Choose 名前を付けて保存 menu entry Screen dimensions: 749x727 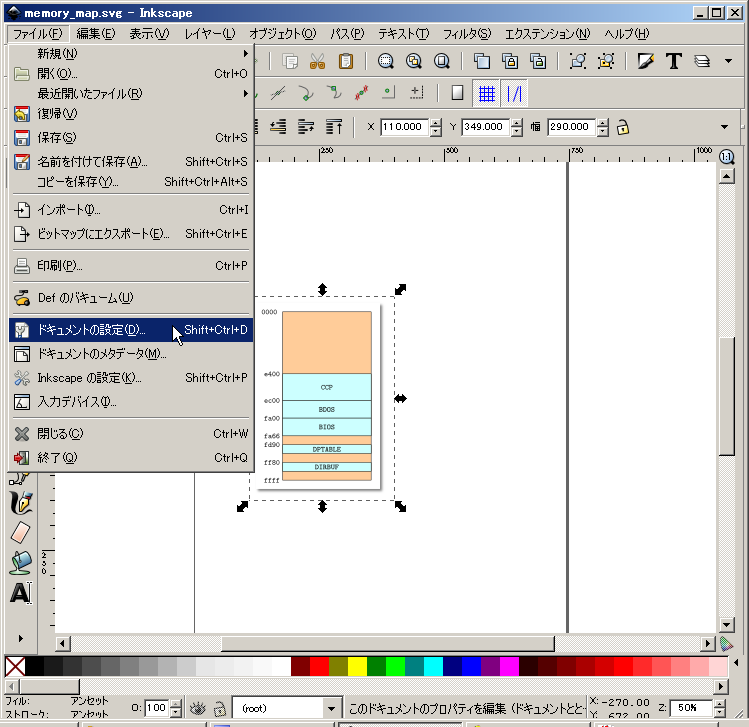pyautogui.click(x=131, y=162)
